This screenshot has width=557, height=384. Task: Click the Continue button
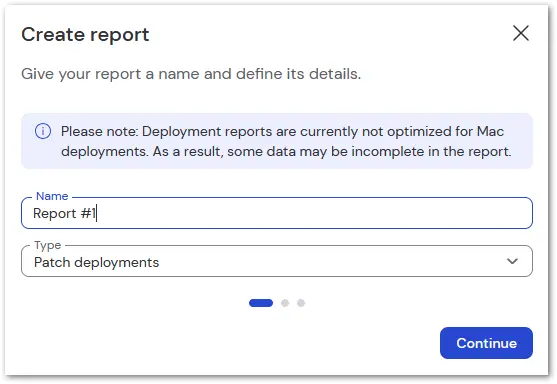click(x=486, y=343)
